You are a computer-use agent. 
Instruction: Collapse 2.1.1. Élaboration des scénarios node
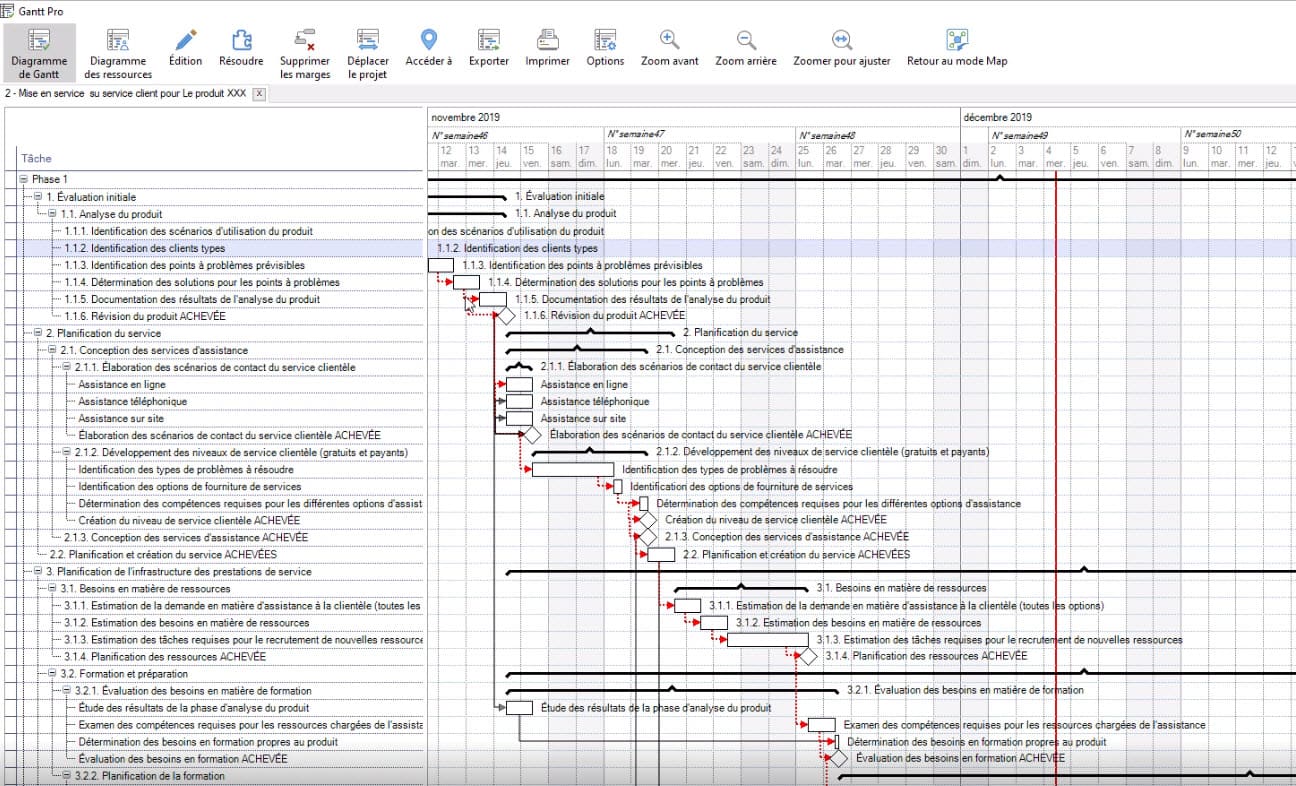click(67, 367)
